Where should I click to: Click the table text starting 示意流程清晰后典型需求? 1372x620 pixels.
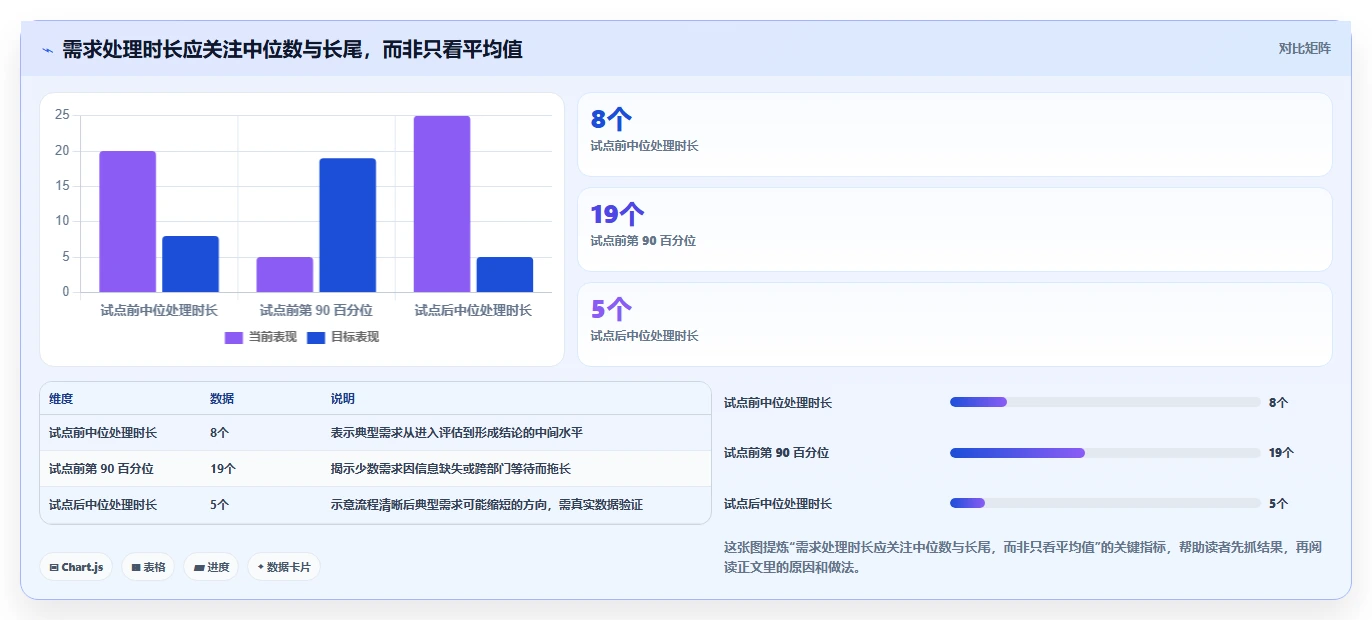point(487,505)
